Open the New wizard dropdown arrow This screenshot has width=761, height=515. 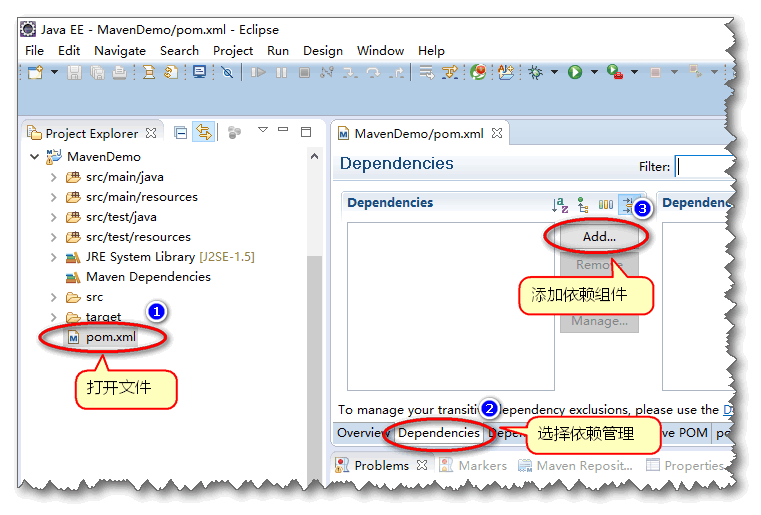click(x=54, y=72)
